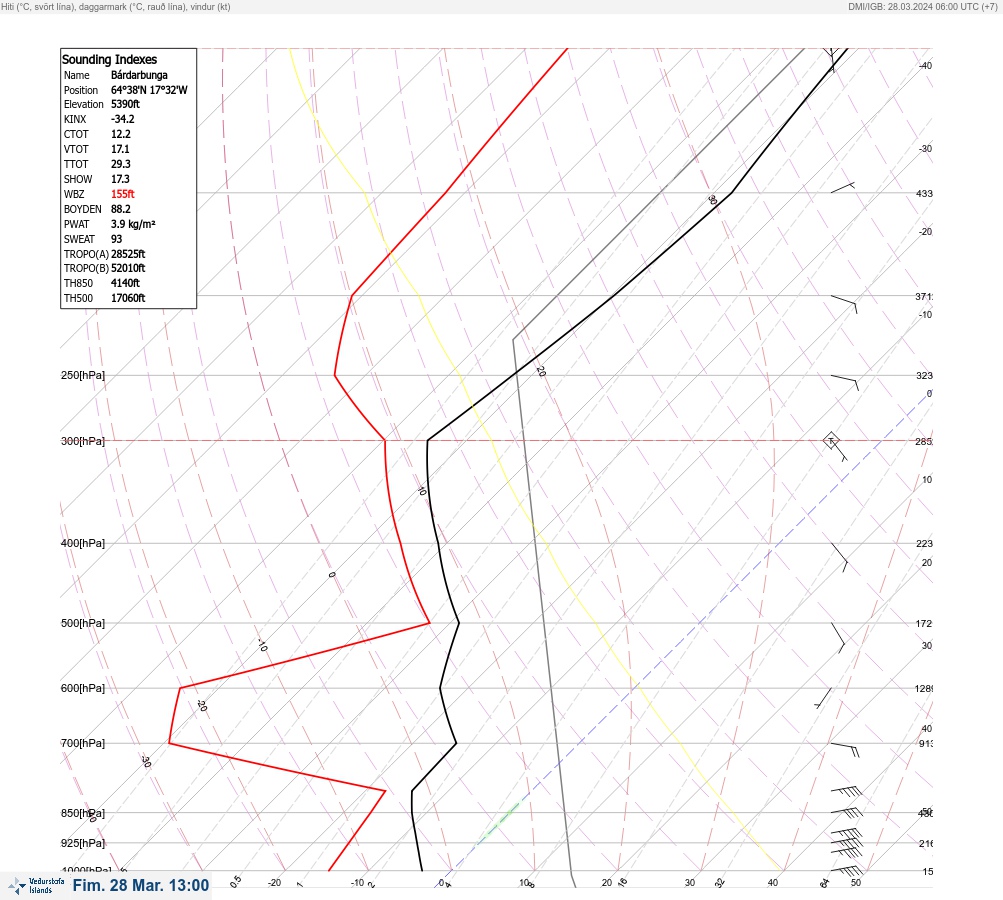Select the TH850 value 4140ft
This screenshot has width=1003, height=900.
click(x=125, y=283)
